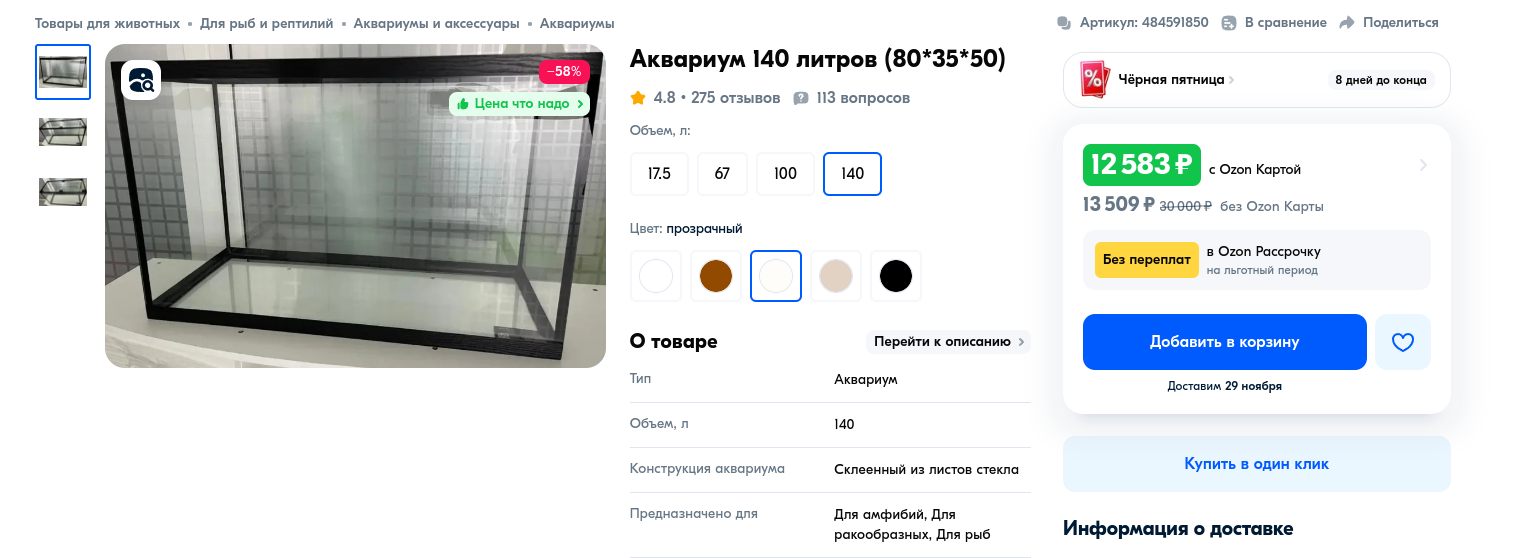Go to Товары для животных breadcrumb

[108, 22]
